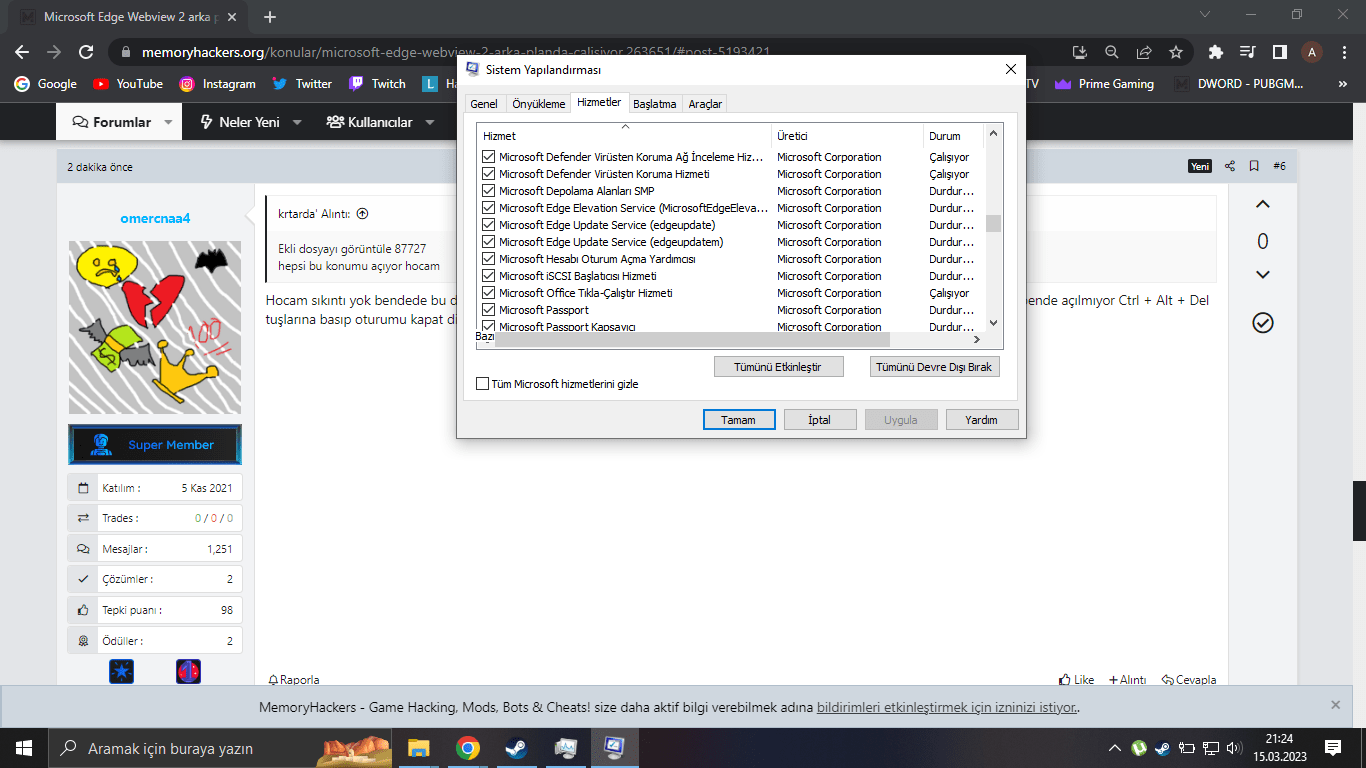
Task: Open the notification center icon
Action: coord(1333,748)
